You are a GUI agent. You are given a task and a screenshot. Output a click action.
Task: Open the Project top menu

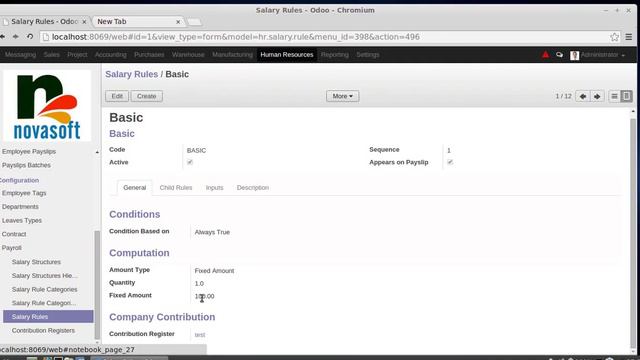tap(77, 55)
